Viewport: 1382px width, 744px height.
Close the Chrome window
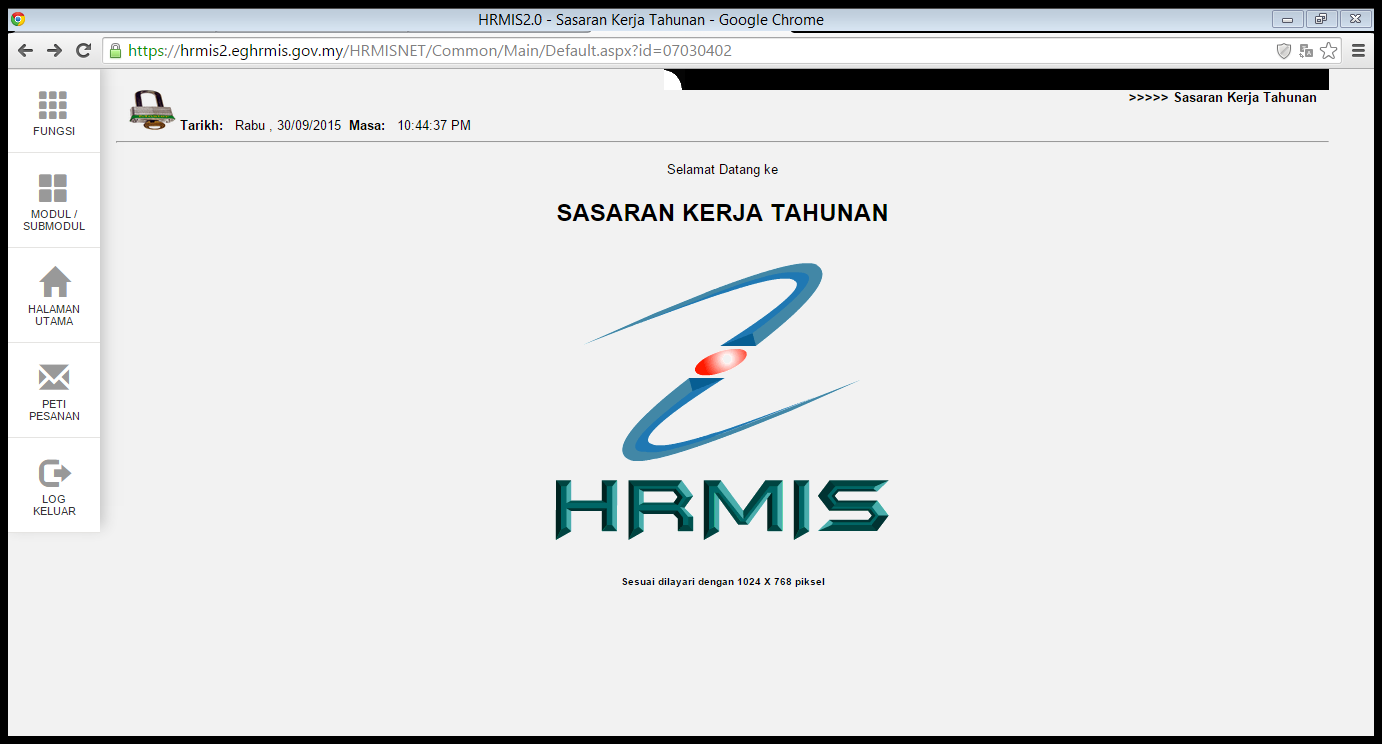1356,19
